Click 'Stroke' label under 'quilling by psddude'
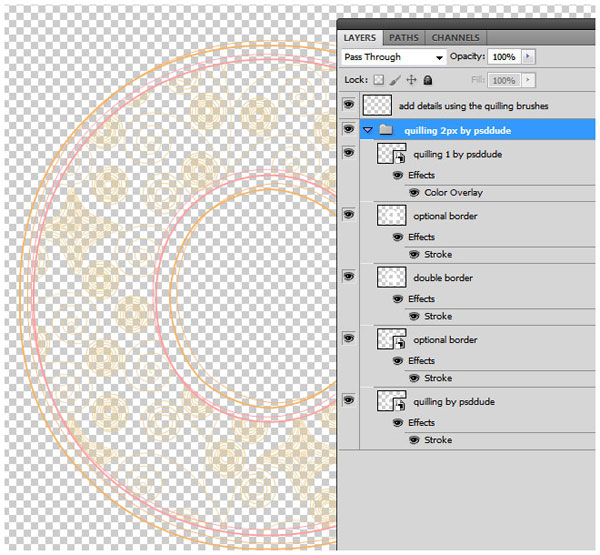 (x=438, y=440)
